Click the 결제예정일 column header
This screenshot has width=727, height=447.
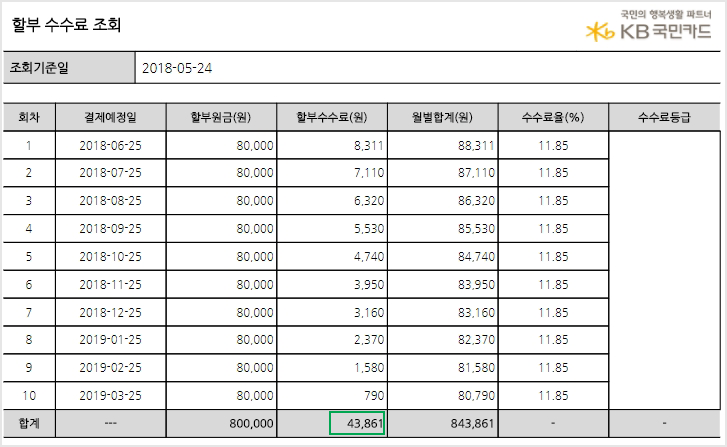(110, 117)
